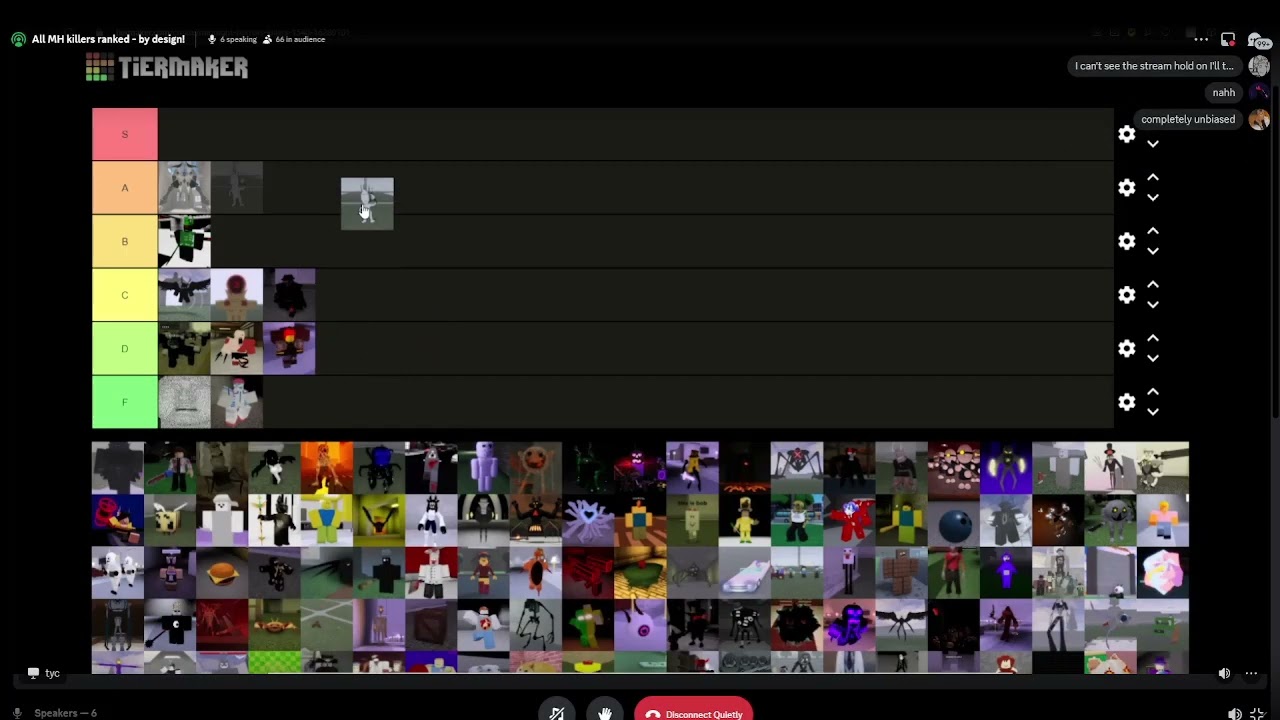Click the 'nahh' chat message
Image resolution: width=1280 pixels, height=720 pixels.
(1224, 92)
